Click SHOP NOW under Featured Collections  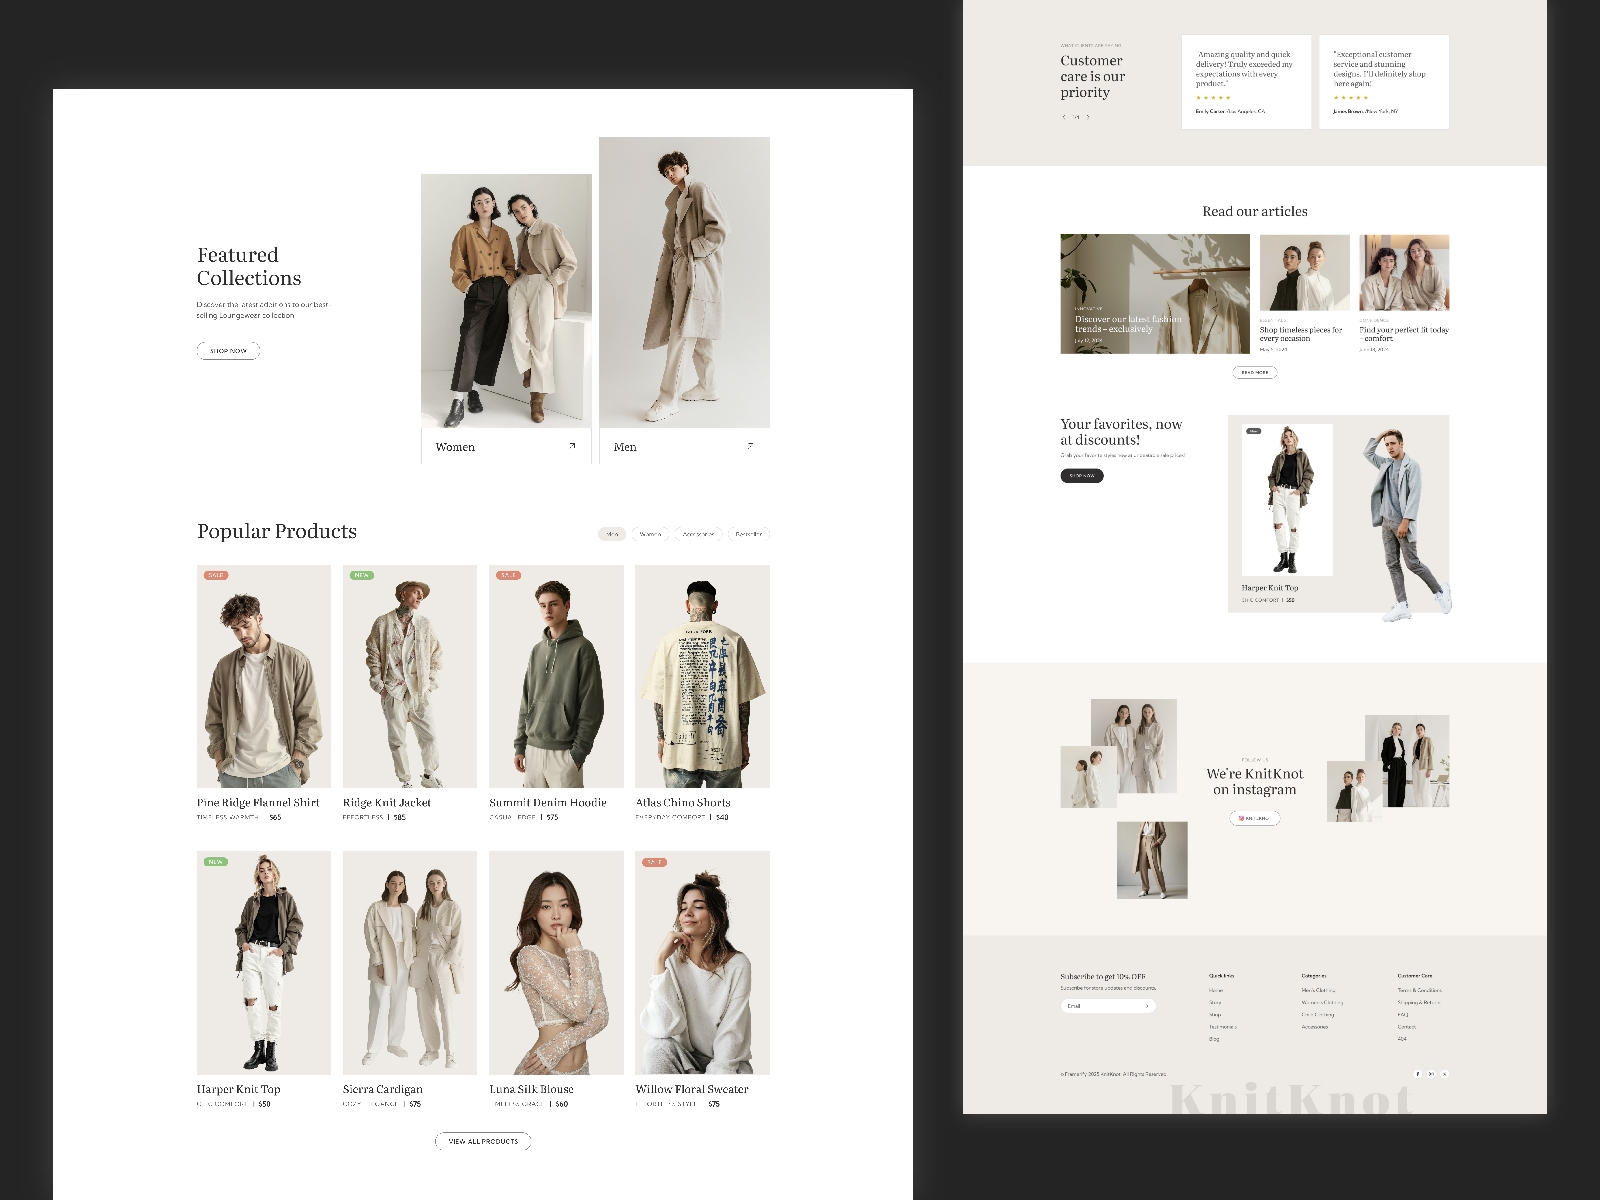click(228, 350)
